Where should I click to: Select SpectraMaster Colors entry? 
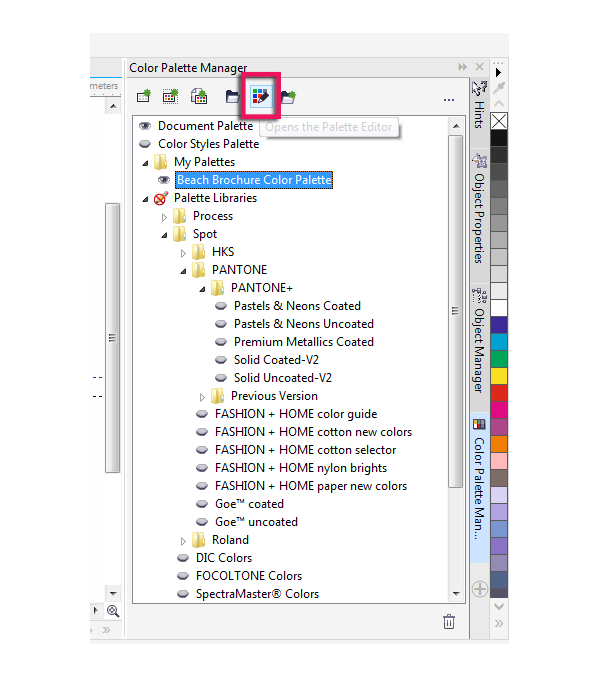(x=257, y=594)
